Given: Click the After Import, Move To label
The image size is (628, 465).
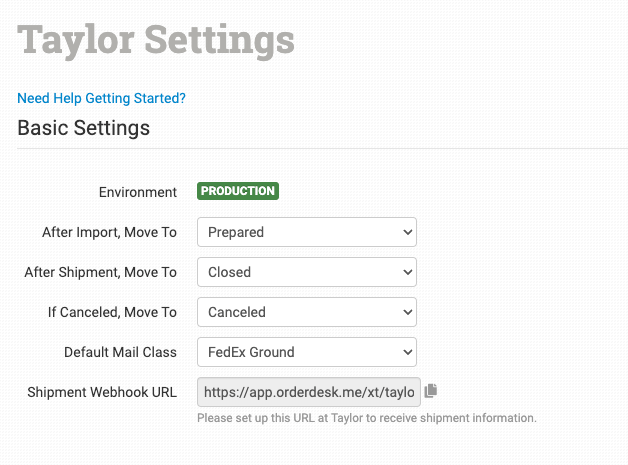Looking at the screenshot, I should [x=109, y=232].
